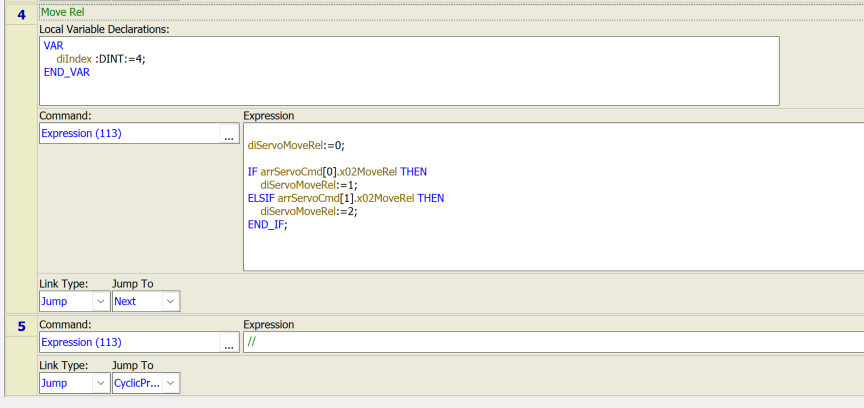Click the Expression label above step 4 editor
This screenshot has width=864, height=408.
[268, 116]
